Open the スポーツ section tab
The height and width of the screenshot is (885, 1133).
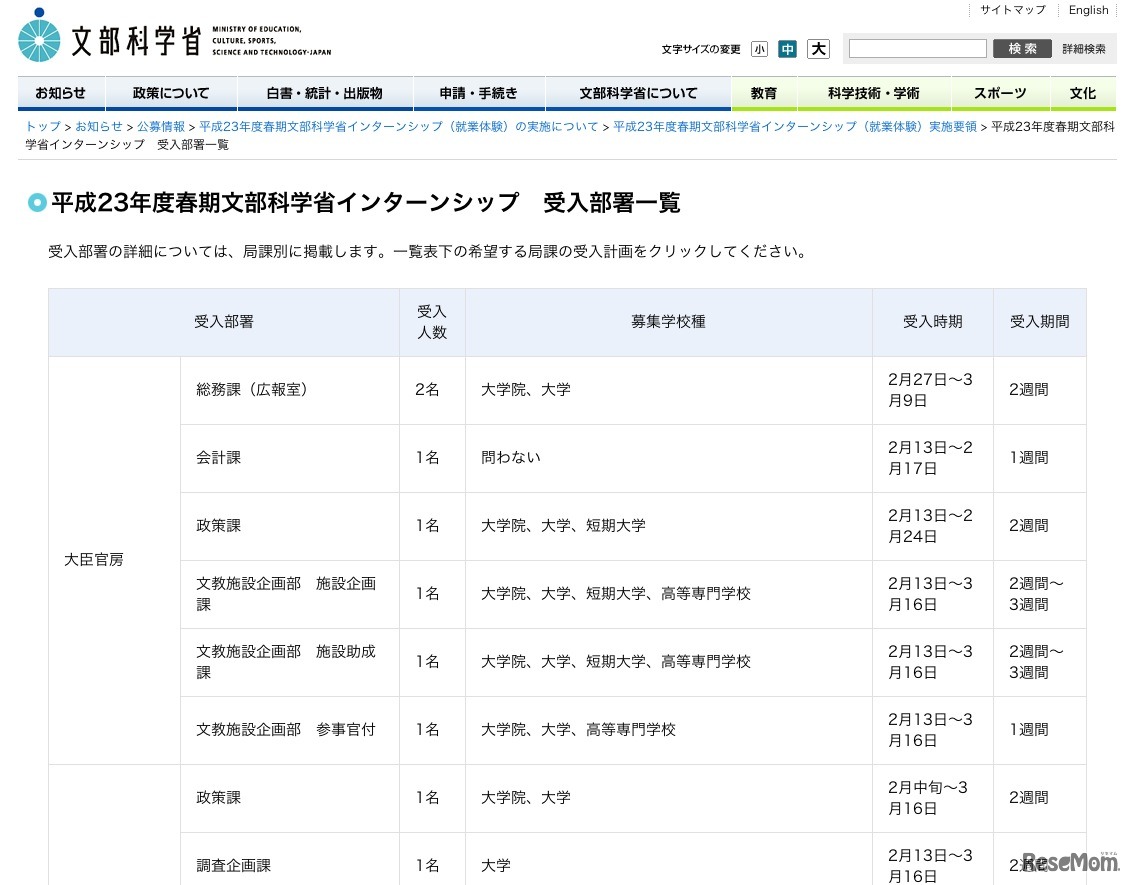pyautogui.click(x=999, y=92)
